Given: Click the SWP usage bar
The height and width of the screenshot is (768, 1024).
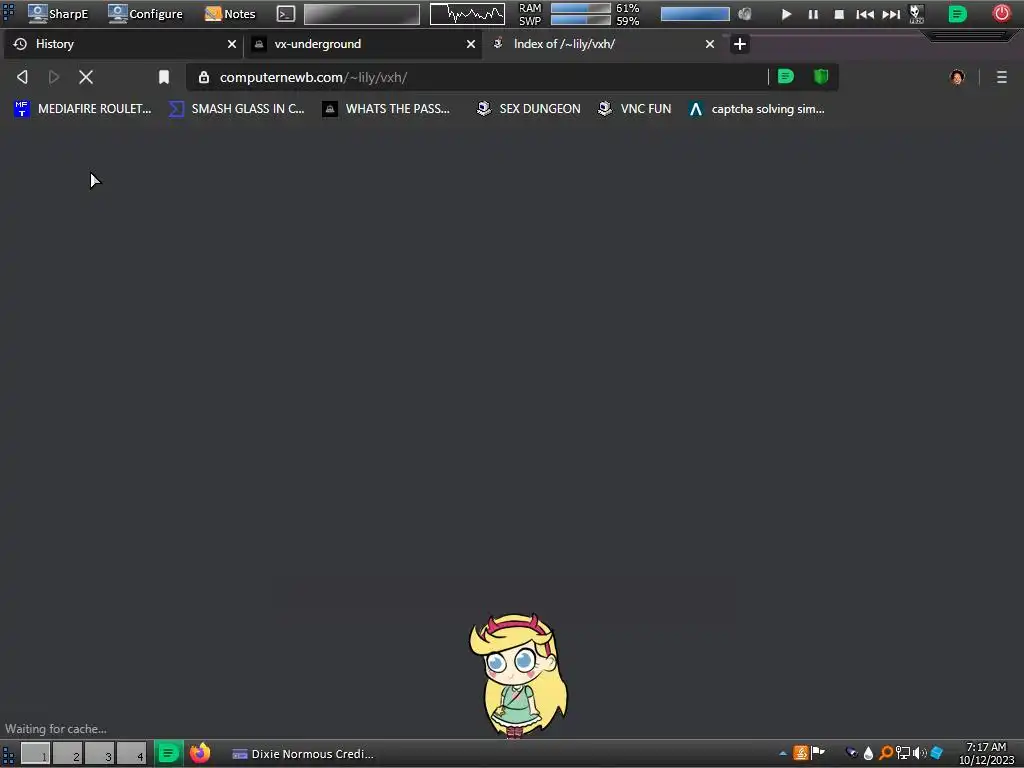Looking at the screenshot, I should (x=581, y=20).
